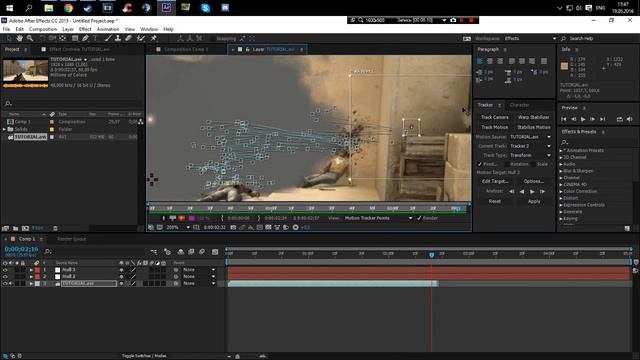Viewport: 640px width, 360px height.
Task: Expand the Null 3 layer properties
Action: point(31,270)
